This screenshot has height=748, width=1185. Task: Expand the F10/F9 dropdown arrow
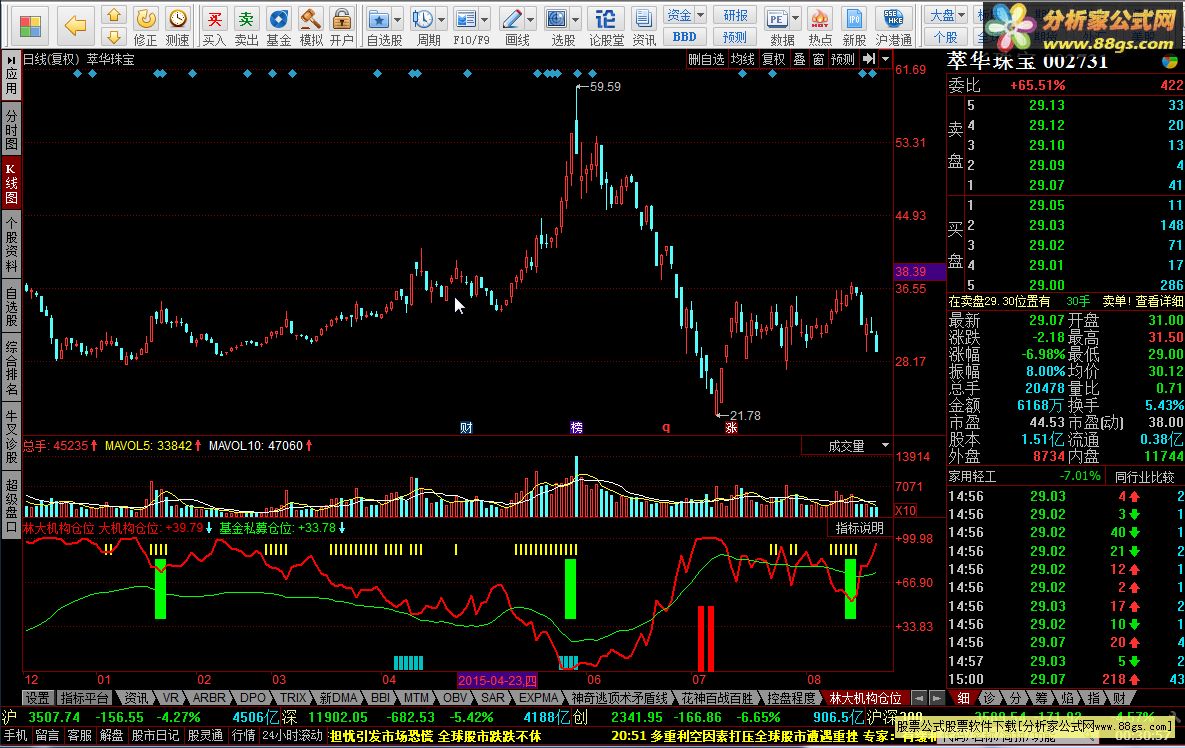point(484,20)
